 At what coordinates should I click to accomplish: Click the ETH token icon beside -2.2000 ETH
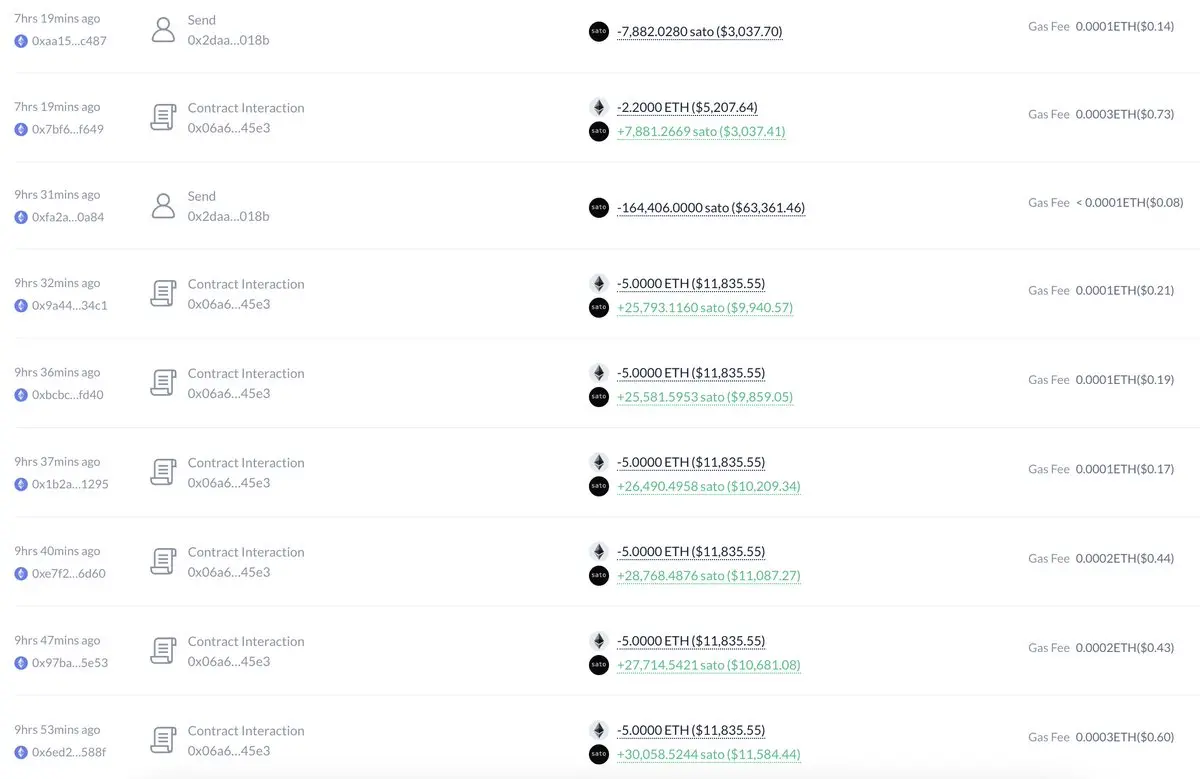pos(599,107)
